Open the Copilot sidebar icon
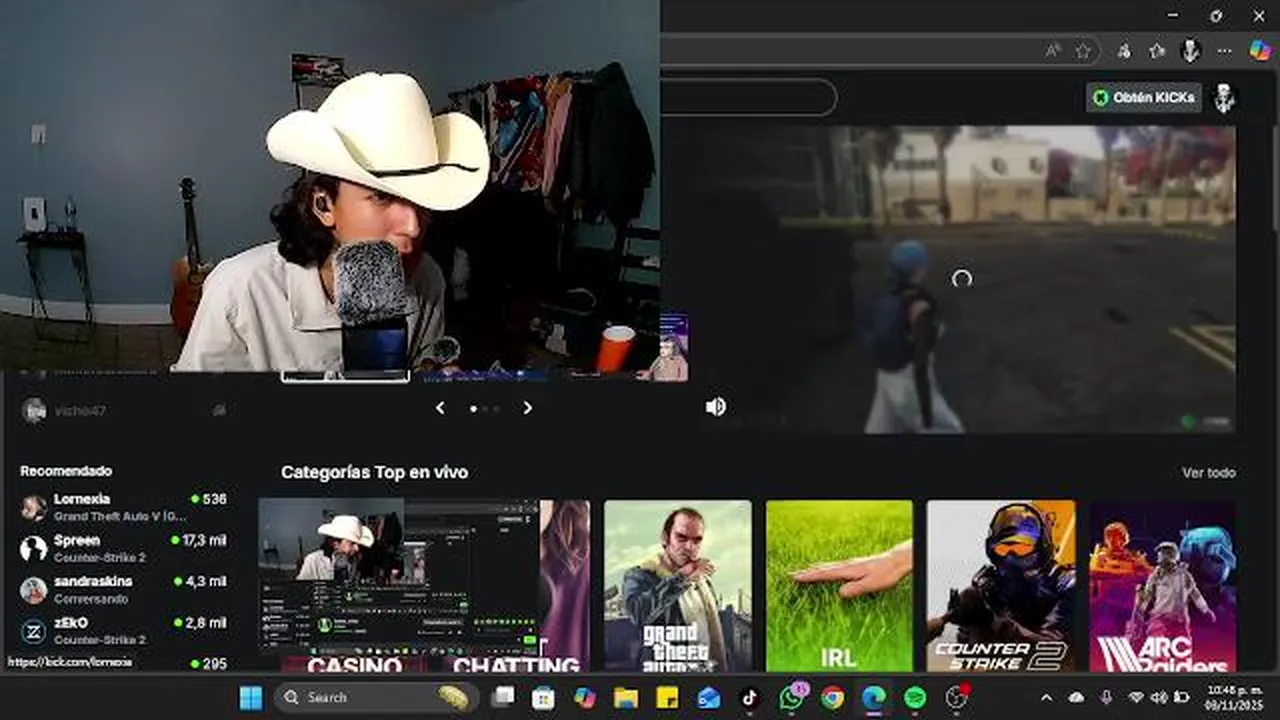 [1260, 50]
